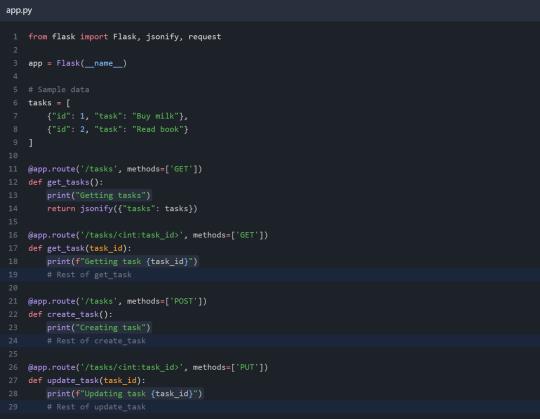Select the app.py file tab

(19, 10)
